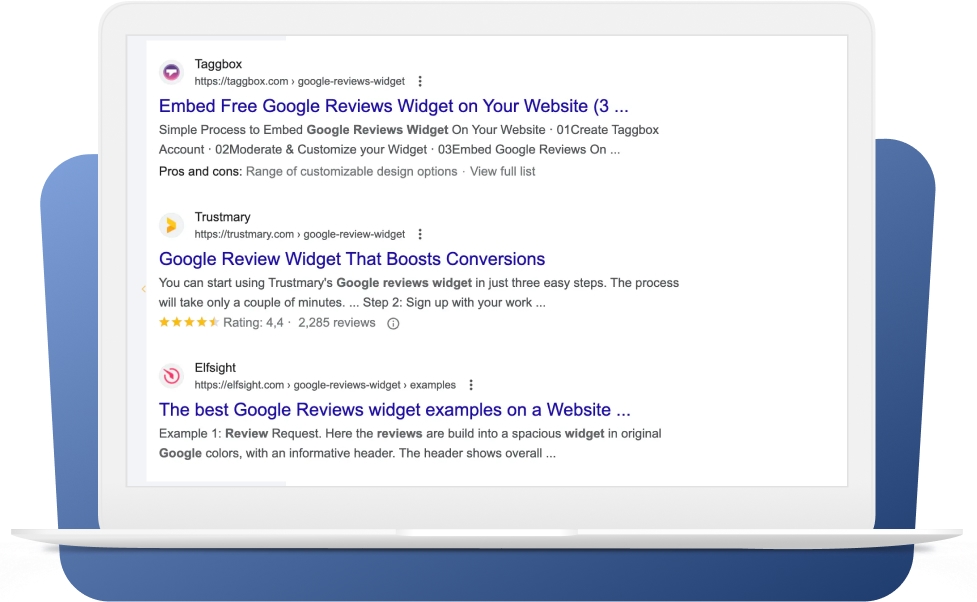
Task: Click the elfsight.com breadcrumb URL
Action: [325, 385]
